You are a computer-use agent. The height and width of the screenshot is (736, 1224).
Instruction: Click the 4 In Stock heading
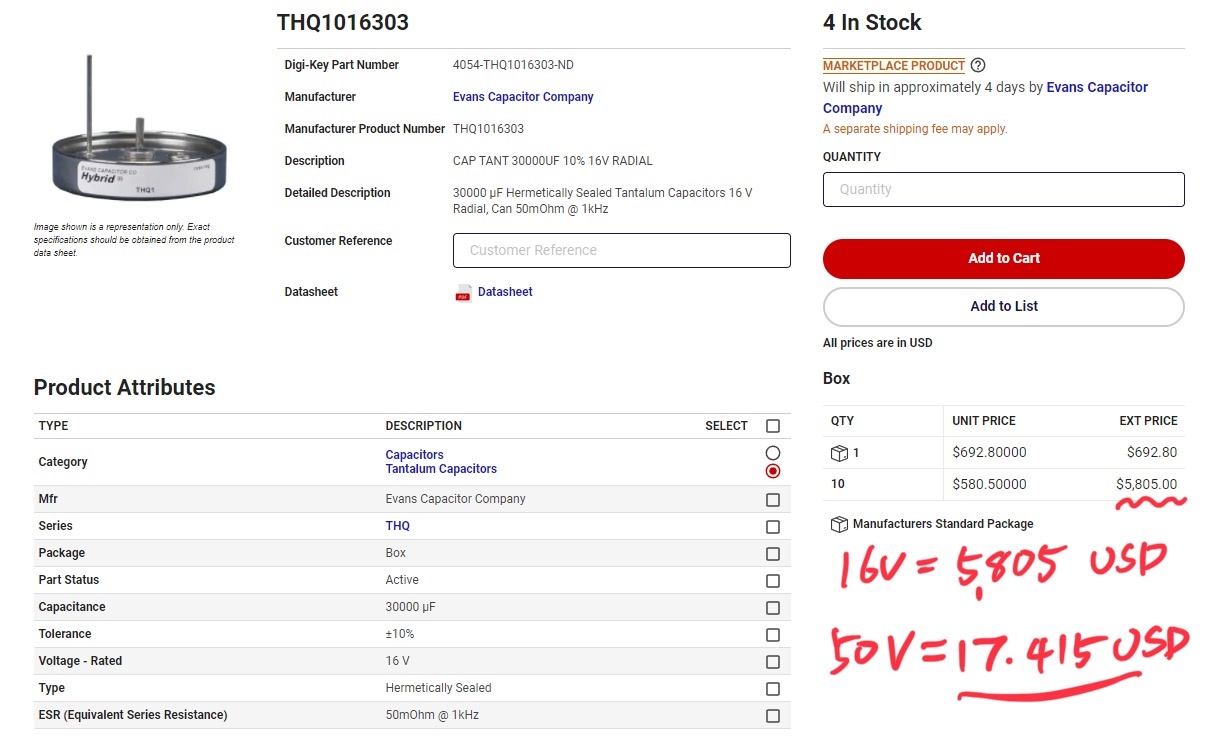(x=872, y=23)
